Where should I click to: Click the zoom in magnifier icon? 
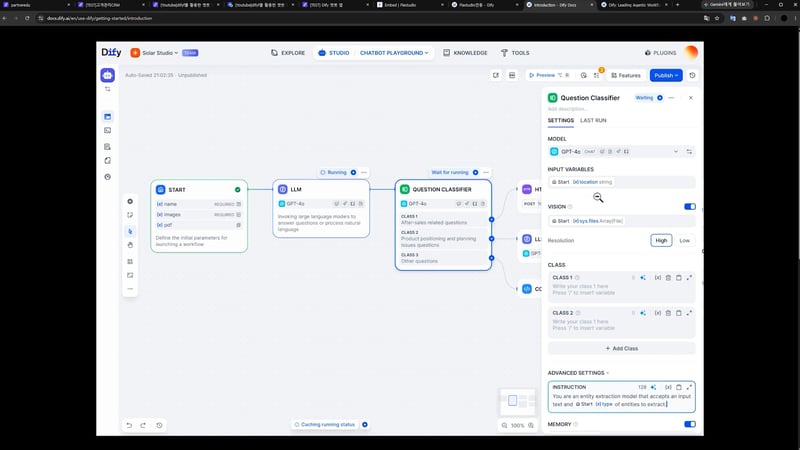(x=531, y=425)
